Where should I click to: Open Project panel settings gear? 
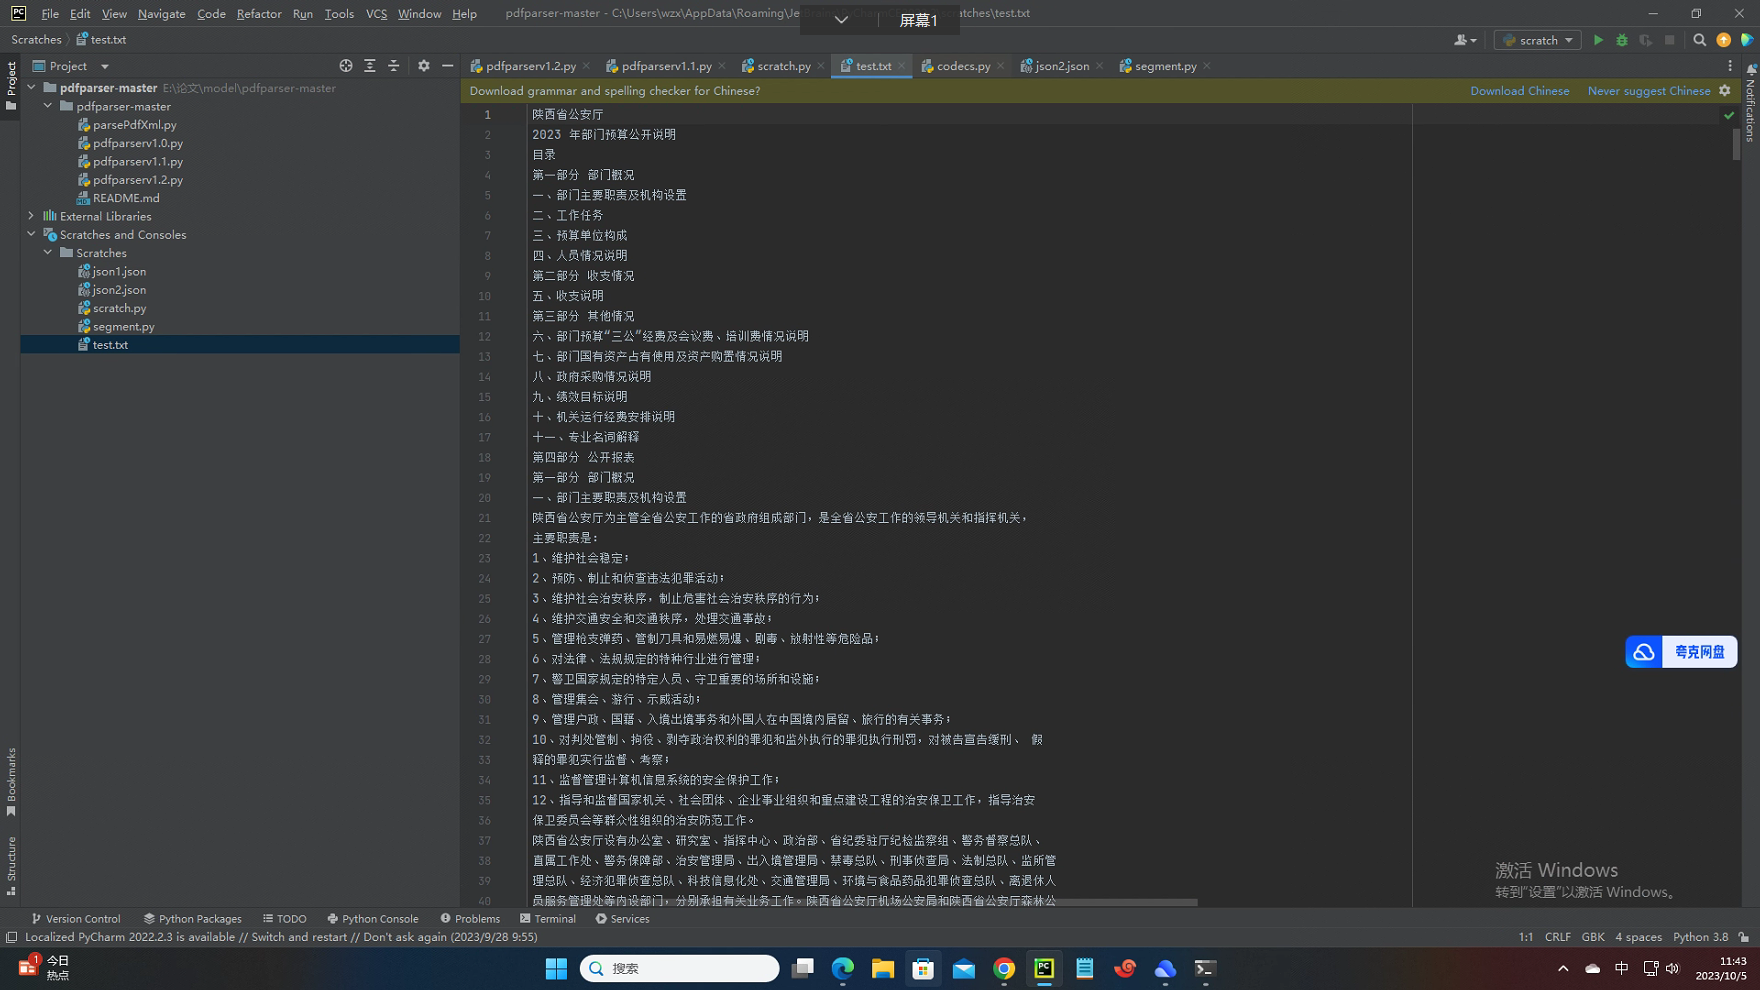point(424,66)
